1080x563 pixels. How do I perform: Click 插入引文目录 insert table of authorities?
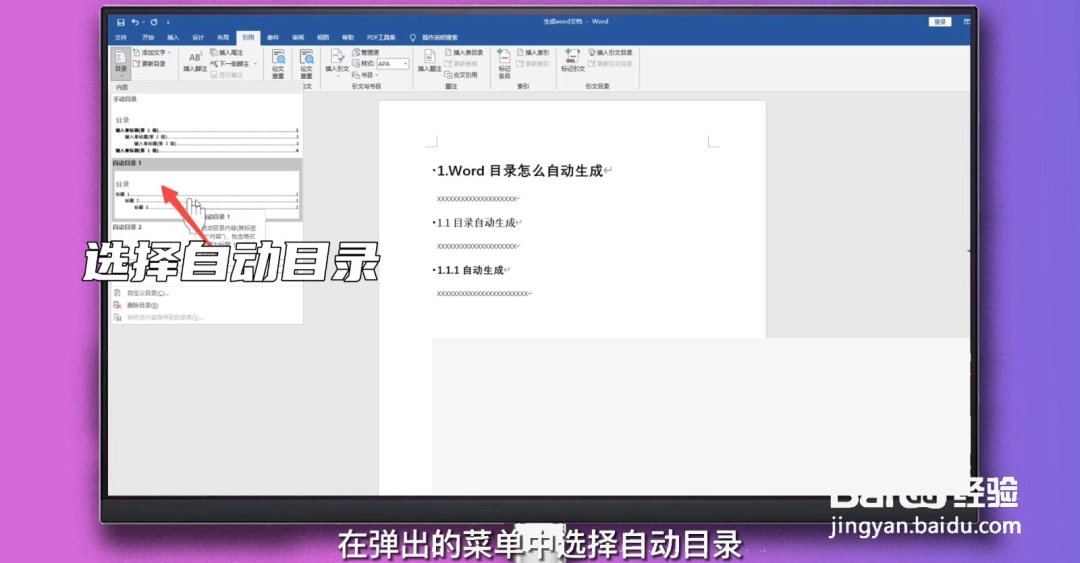[610, 52]
